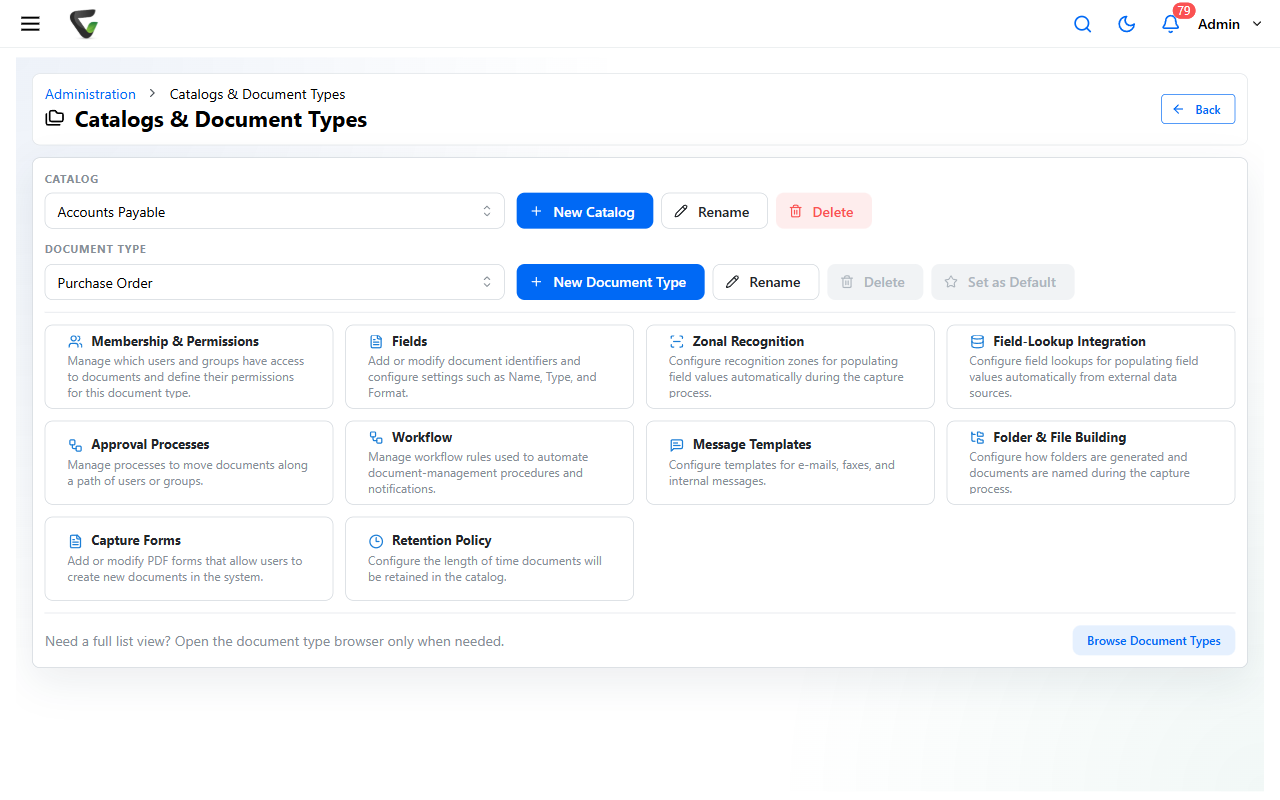The height and width of the screenshot is (800, 1280).
Task: Open the Purchase Order document type dropdown
Action: coord(275,282)
